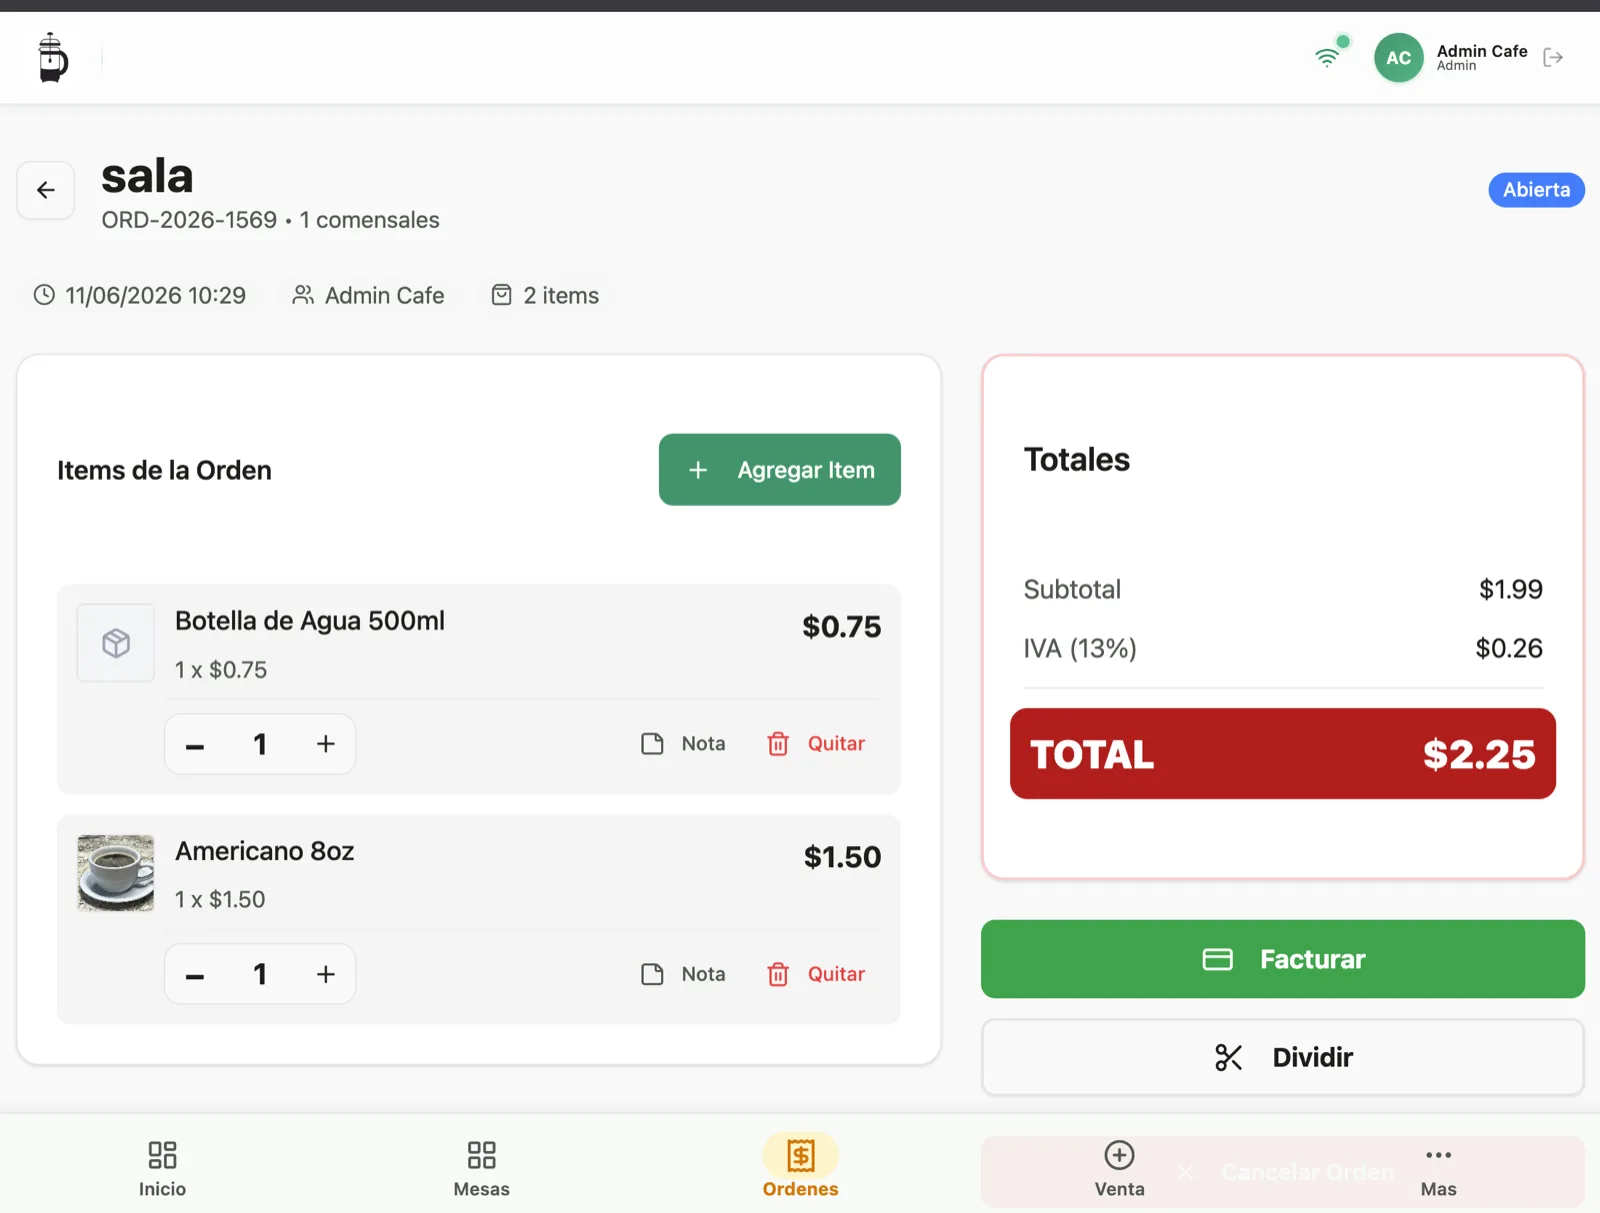Click the $1.50 item price
Viewport: 1600px width, 1213px height.
[x=842, y=857]
